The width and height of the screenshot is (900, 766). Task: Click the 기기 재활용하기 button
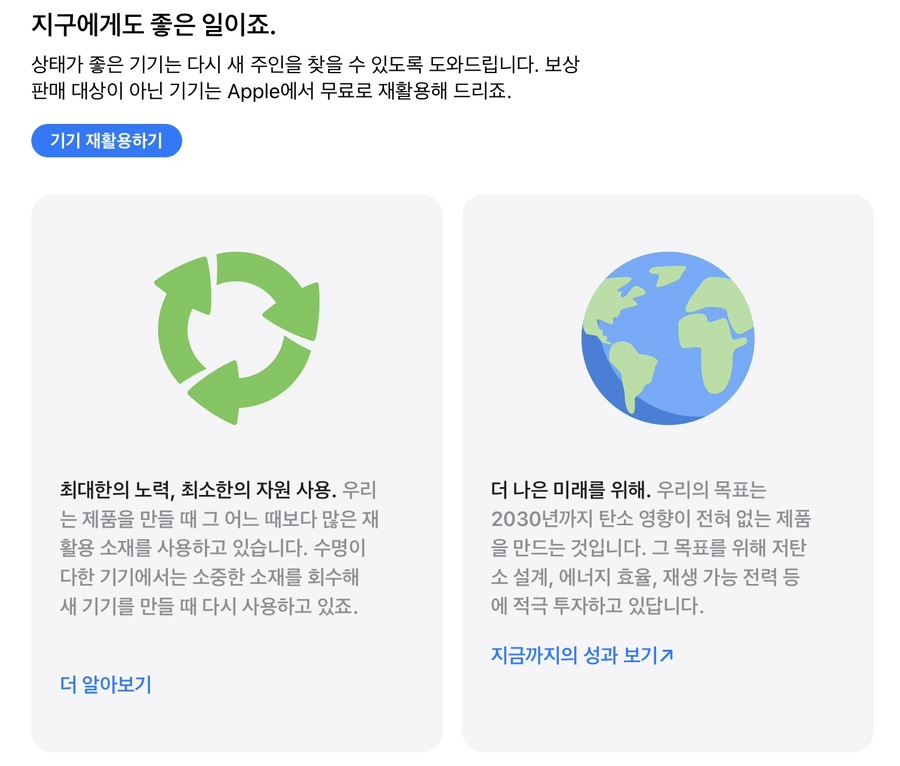point(106,141)
